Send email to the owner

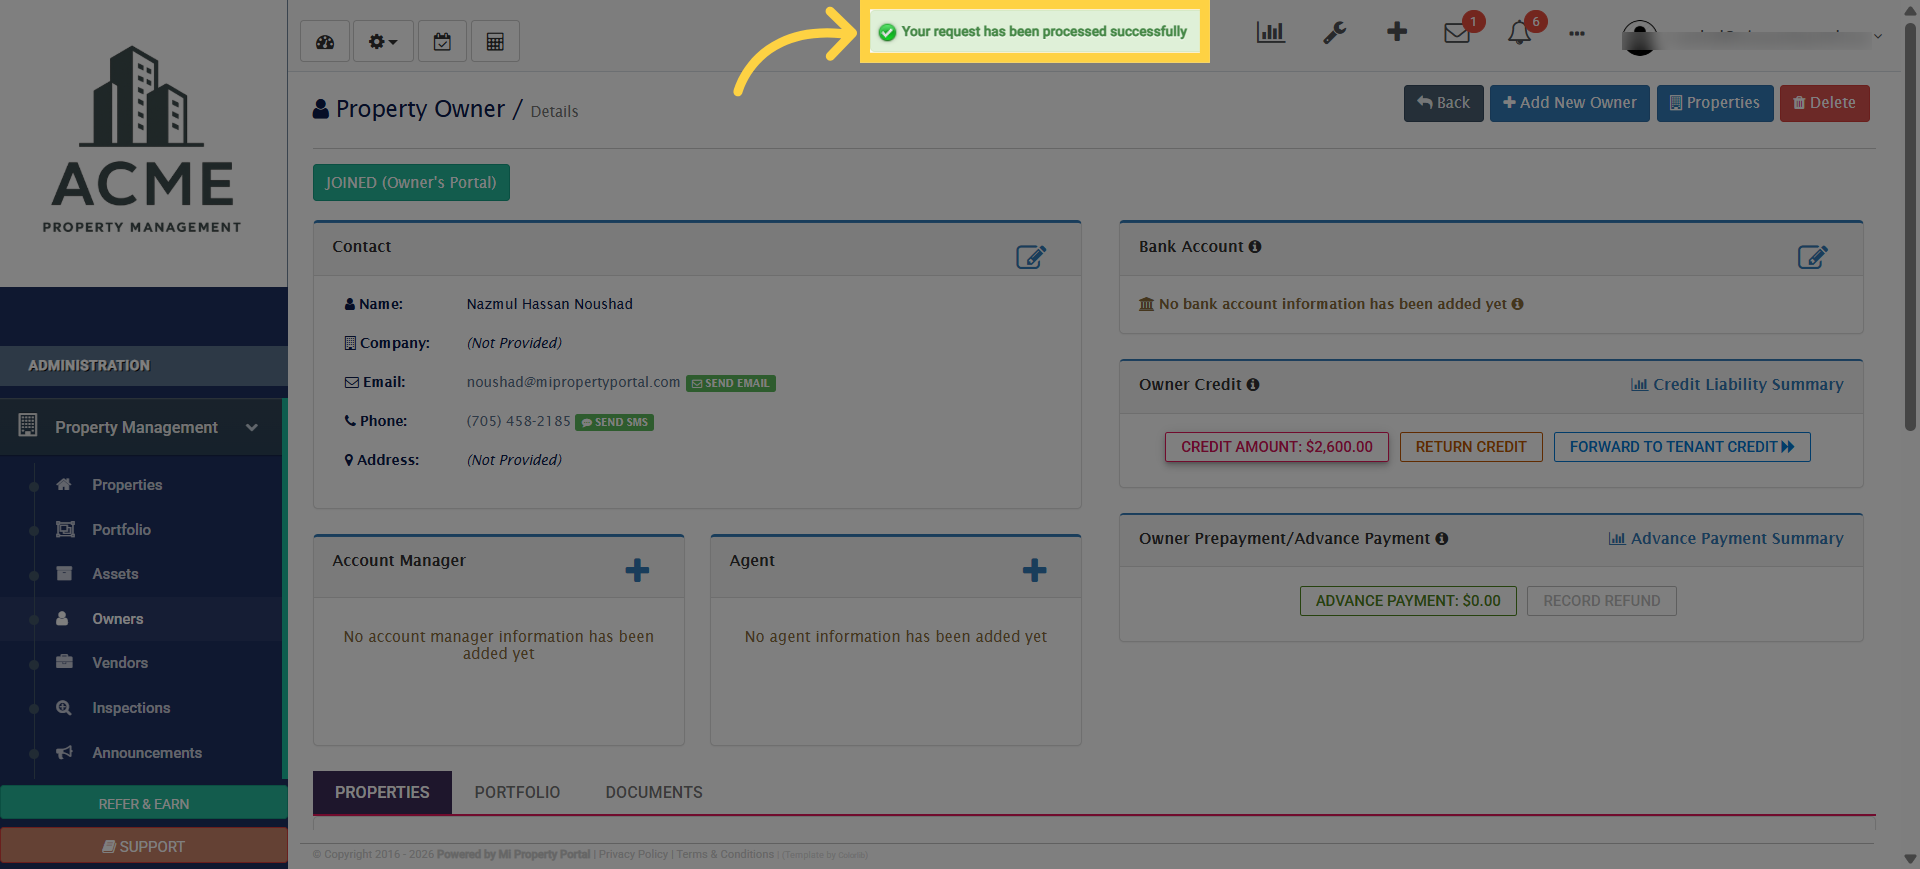[x=731, y=383]
